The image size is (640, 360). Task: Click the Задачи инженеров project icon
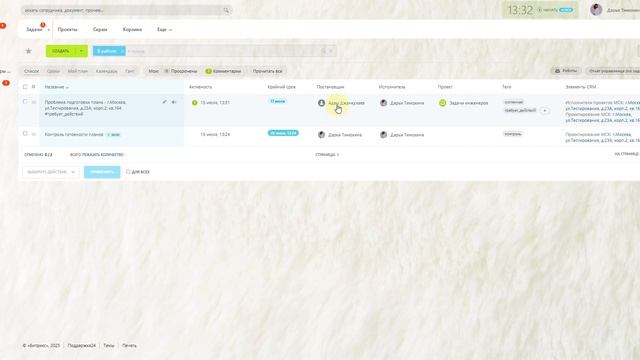coord(442,103)
